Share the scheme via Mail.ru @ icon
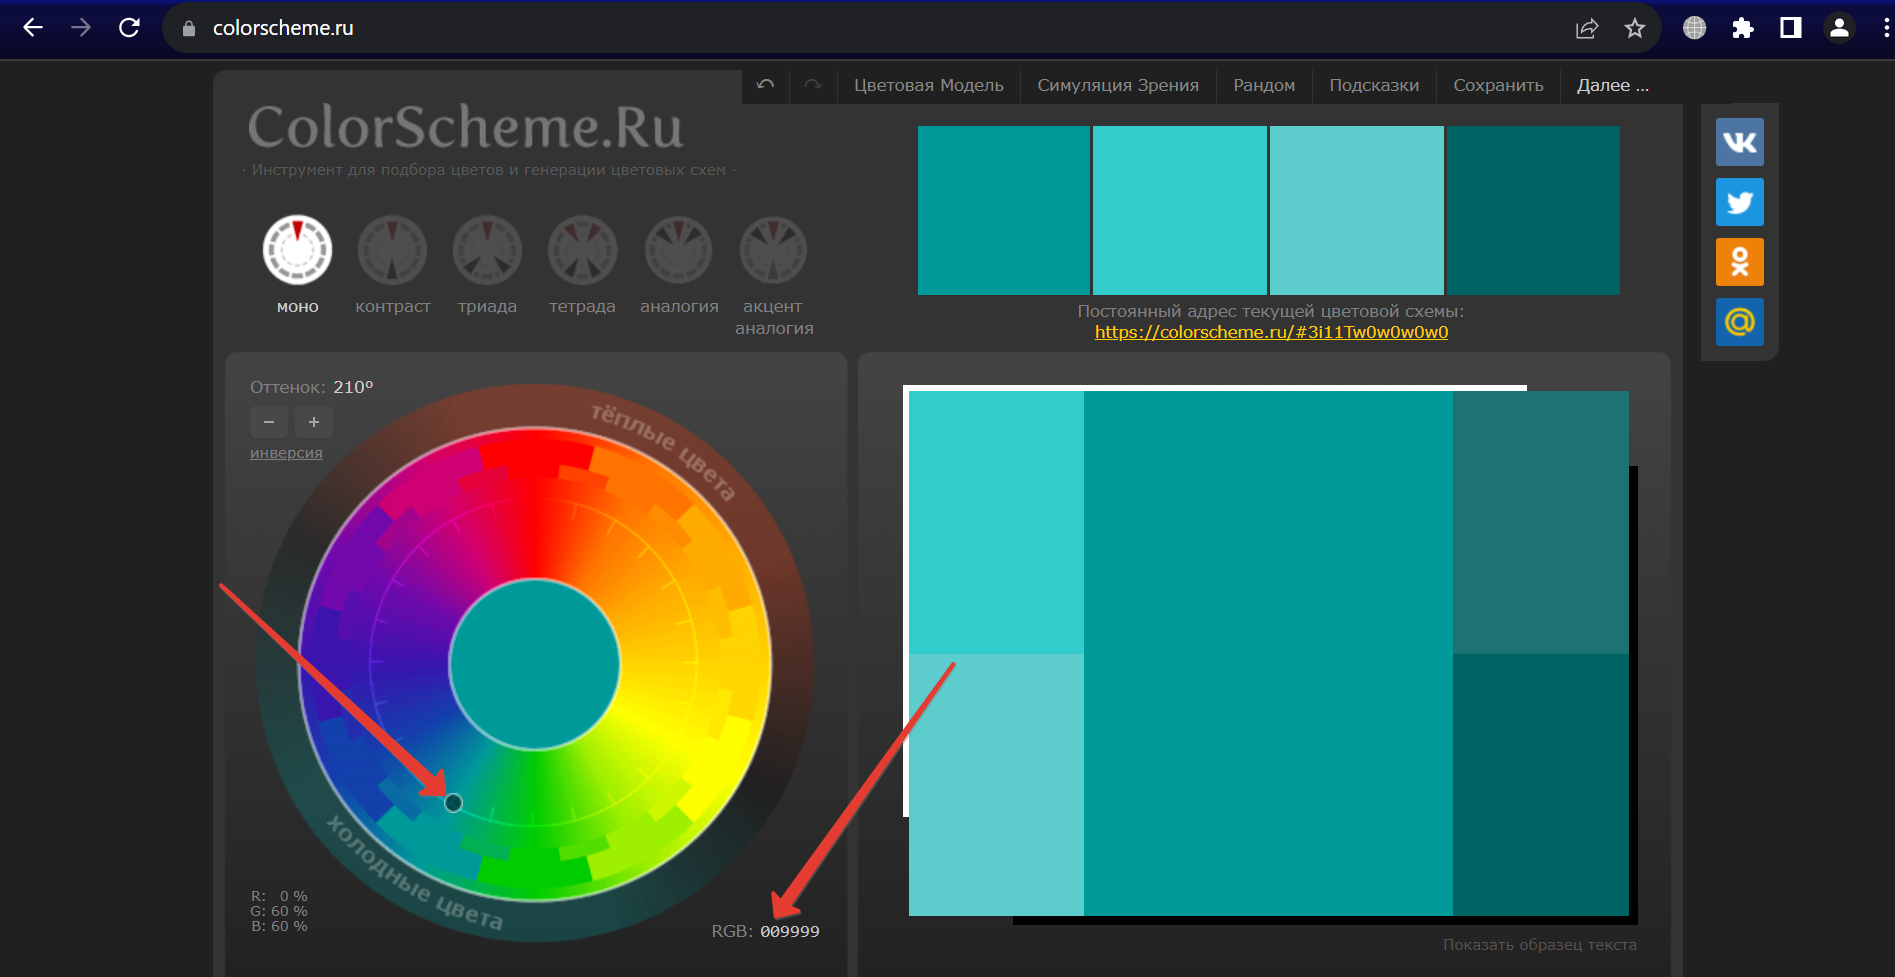This screenshot has width=1895, height=977. click(1740, 322)
